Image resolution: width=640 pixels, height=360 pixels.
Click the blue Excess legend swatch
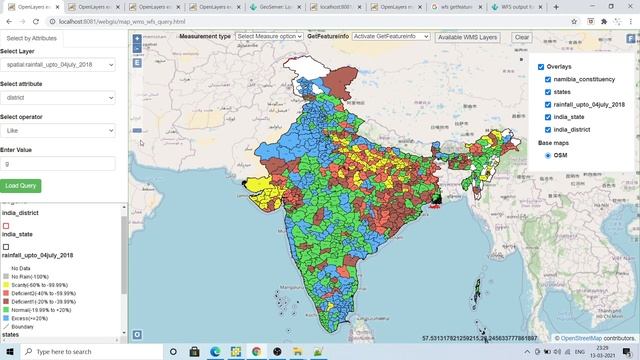click(6, 318)
